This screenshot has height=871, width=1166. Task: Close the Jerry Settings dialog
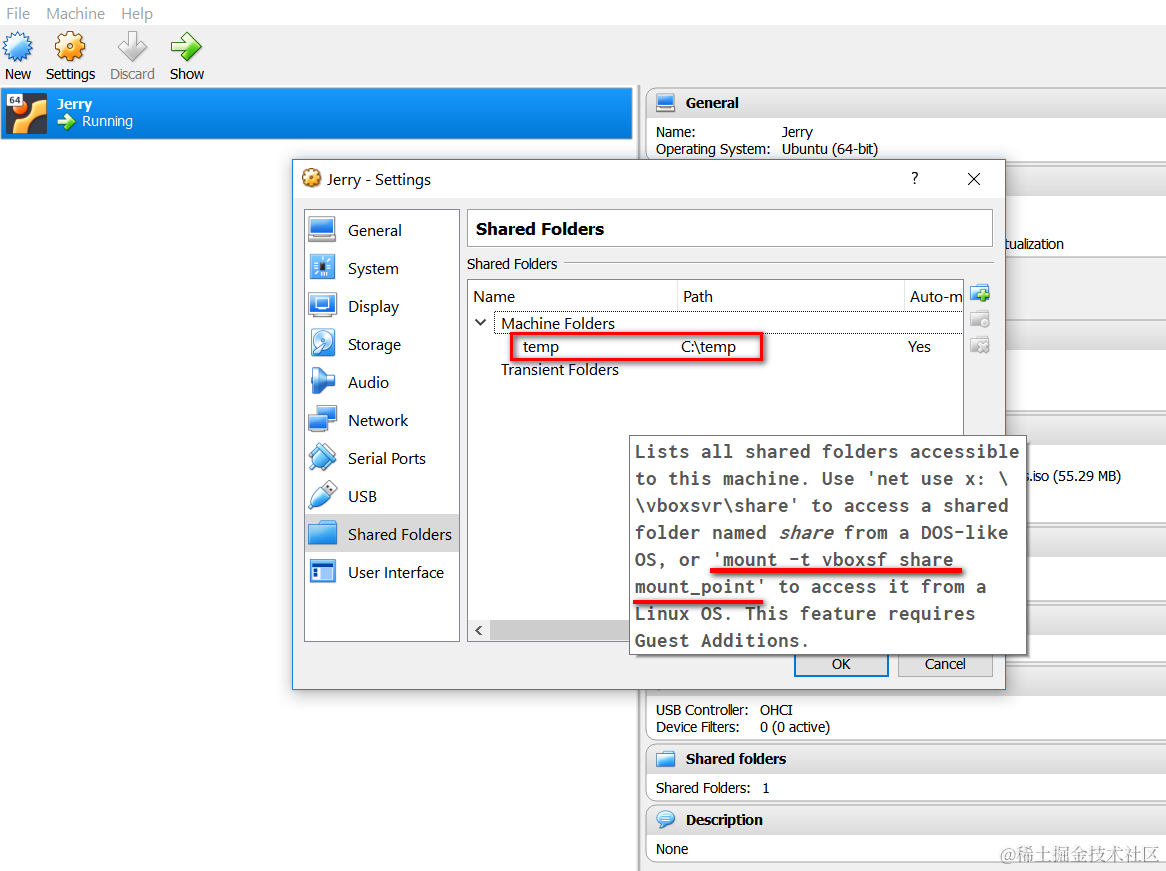point(973,179)
